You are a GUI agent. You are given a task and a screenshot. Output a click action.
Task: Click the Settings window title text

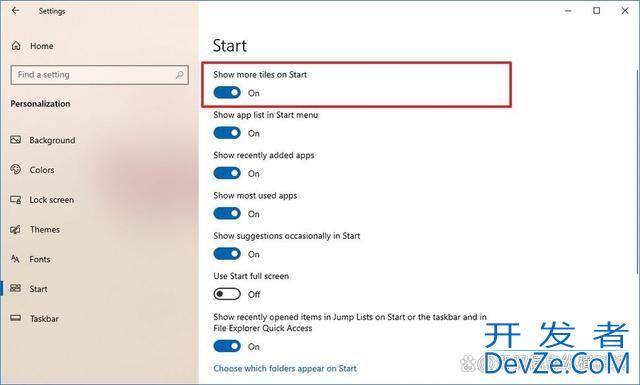coord(52,11)
